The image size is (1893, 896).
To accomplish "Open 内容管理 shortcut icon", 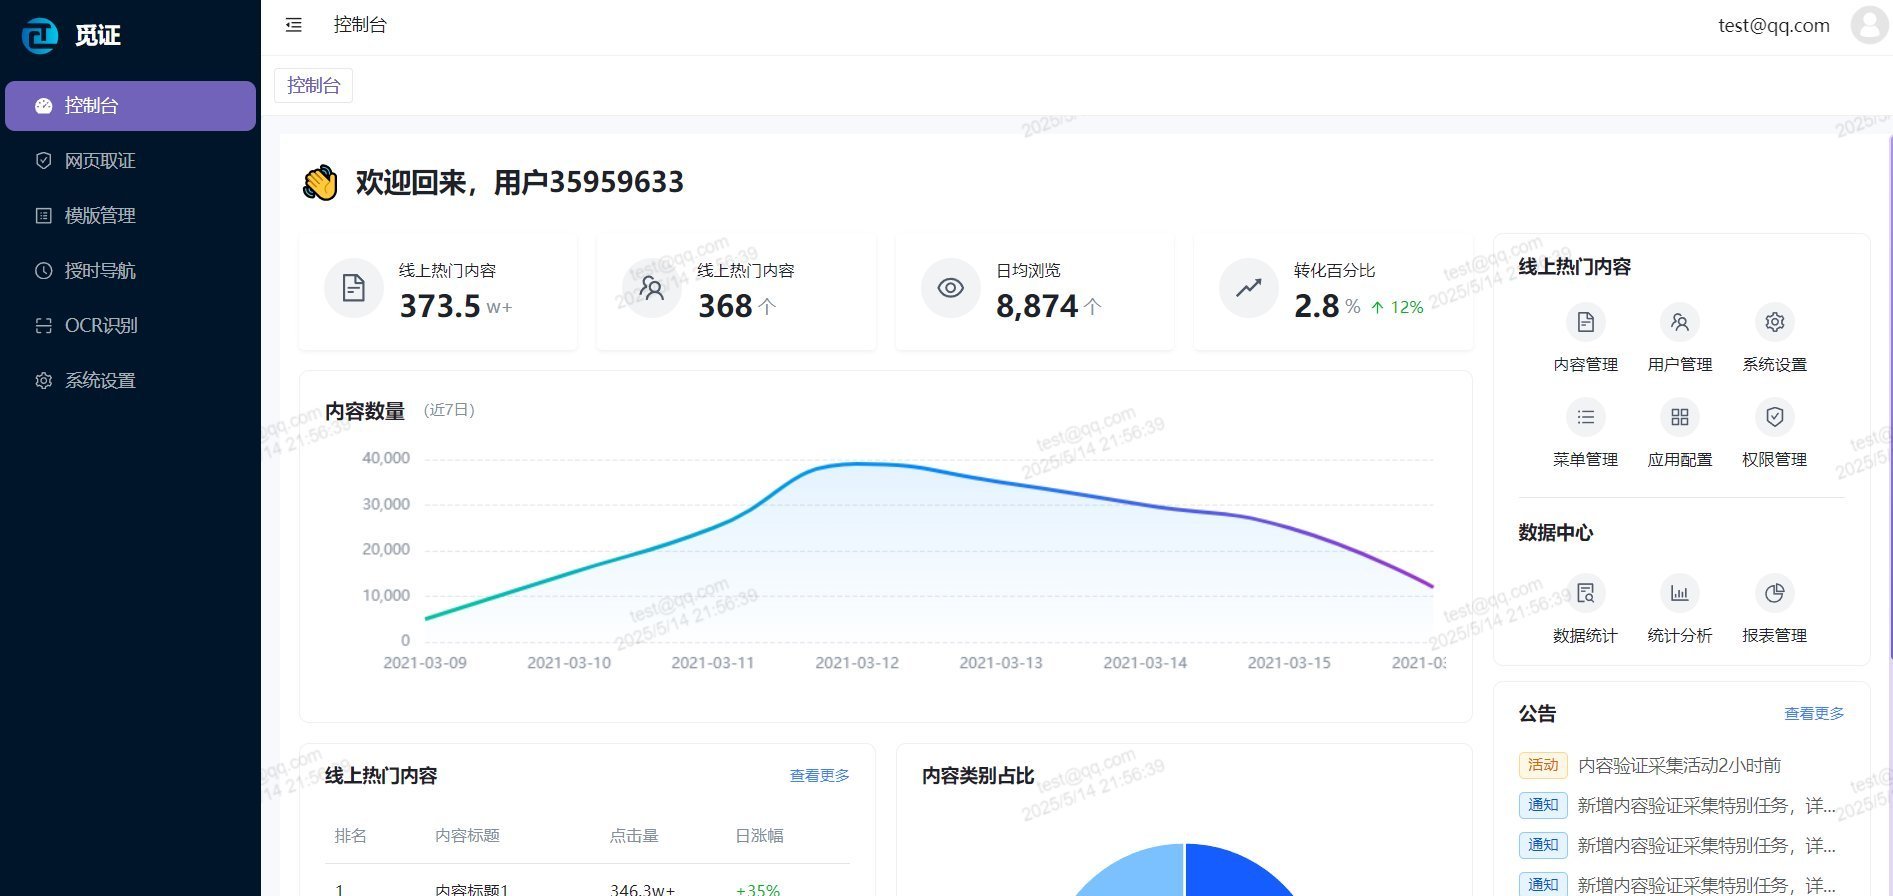I will 1585,323.
